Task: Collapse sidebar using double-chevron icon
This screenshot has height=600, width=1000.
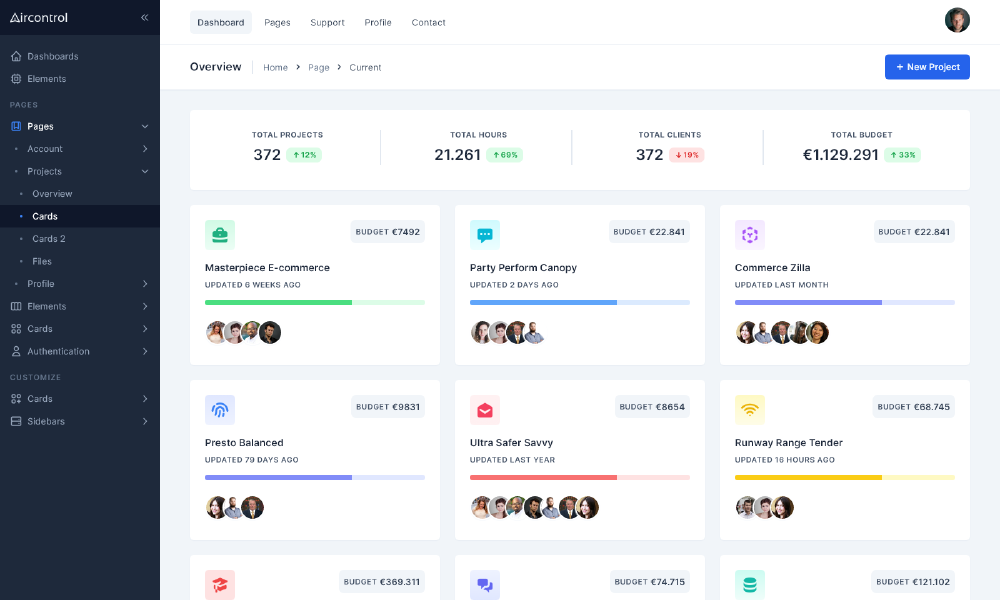Action: pyautogui.click(x=144, y=18)
